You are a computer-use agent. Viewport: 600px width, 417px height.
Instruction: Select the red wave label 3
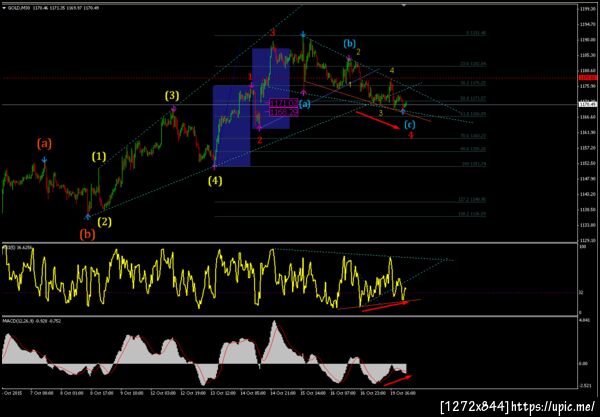(x=273, y=33)
